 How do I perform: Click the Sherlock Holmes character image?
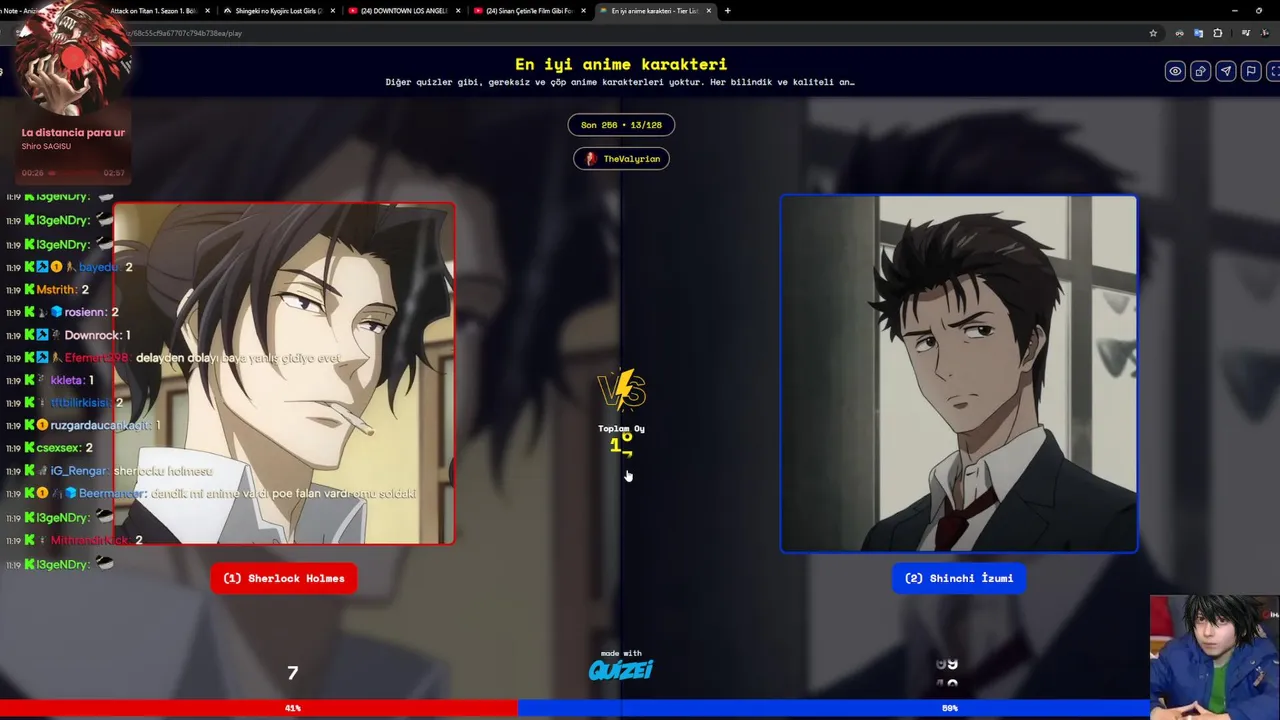(x=284, y=374)
